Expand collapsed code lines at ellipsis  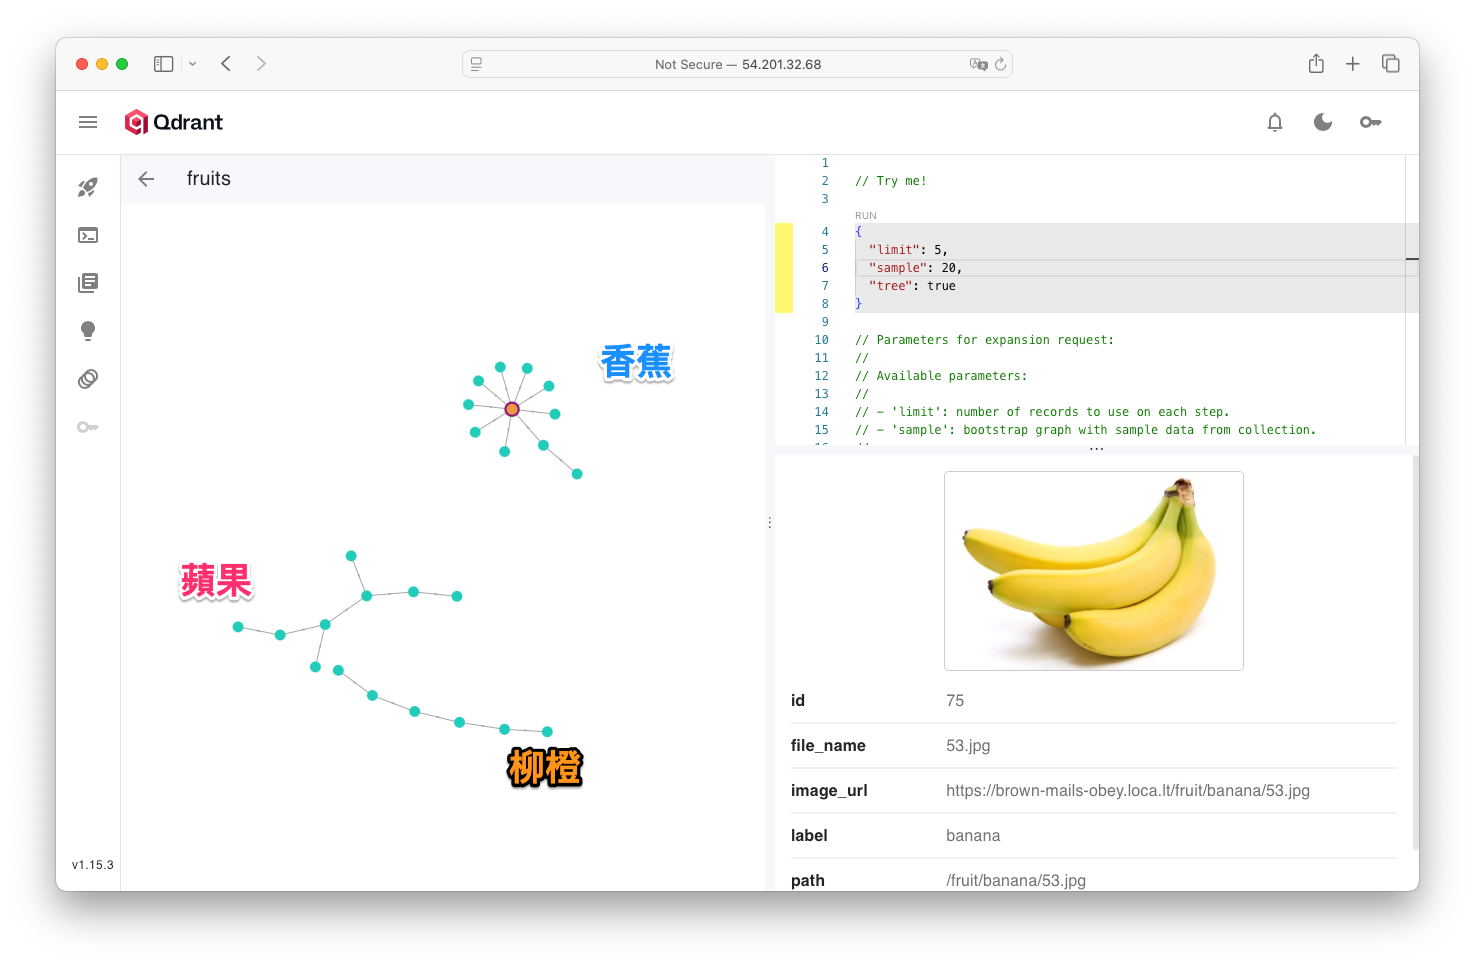pos(1097,449)
